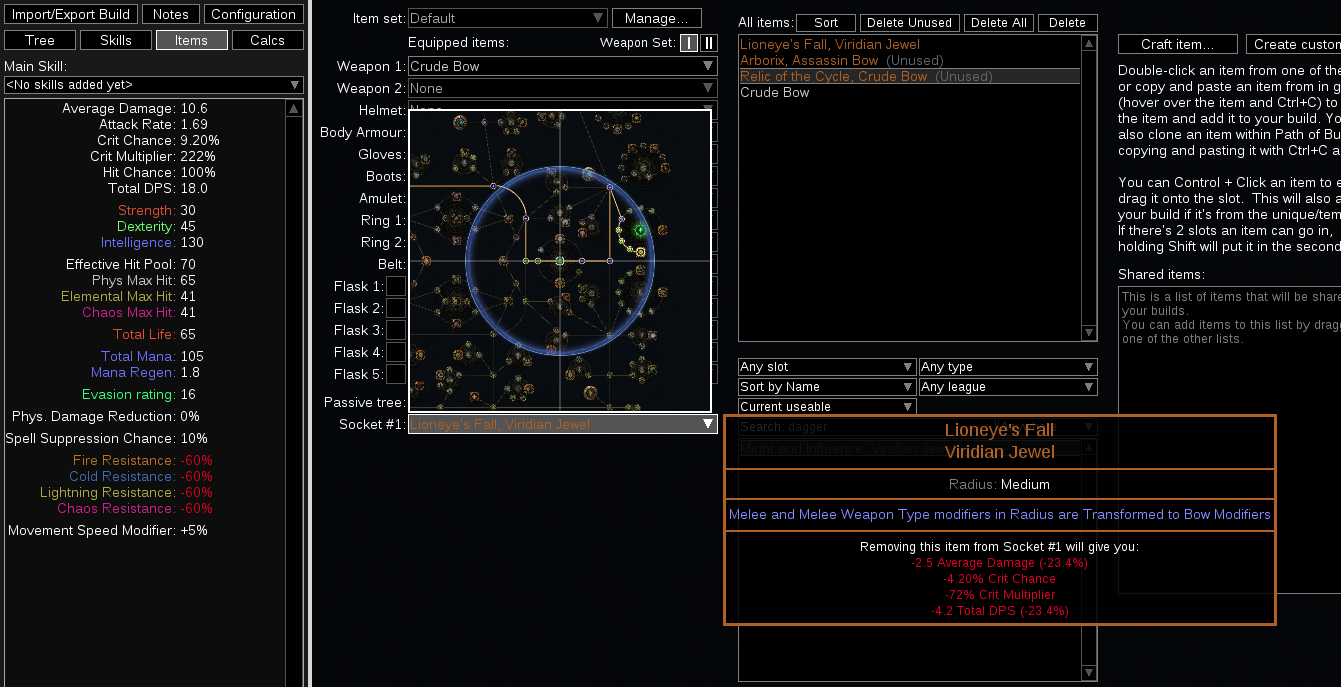This screenshot has width=1341, height=687.
Task: Click the Crit Chance: 9.20% stat
Action: [x=158, y=140]
